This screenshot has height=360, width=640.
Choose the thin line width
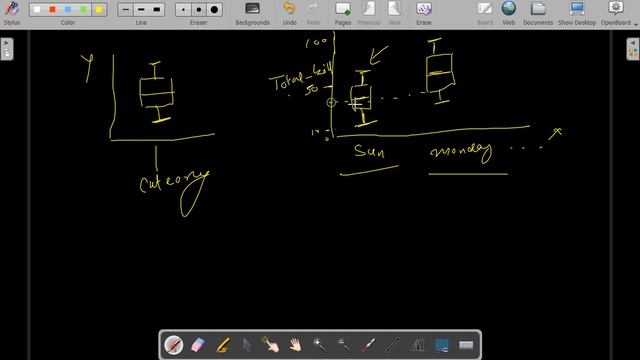tap(125, 9)
